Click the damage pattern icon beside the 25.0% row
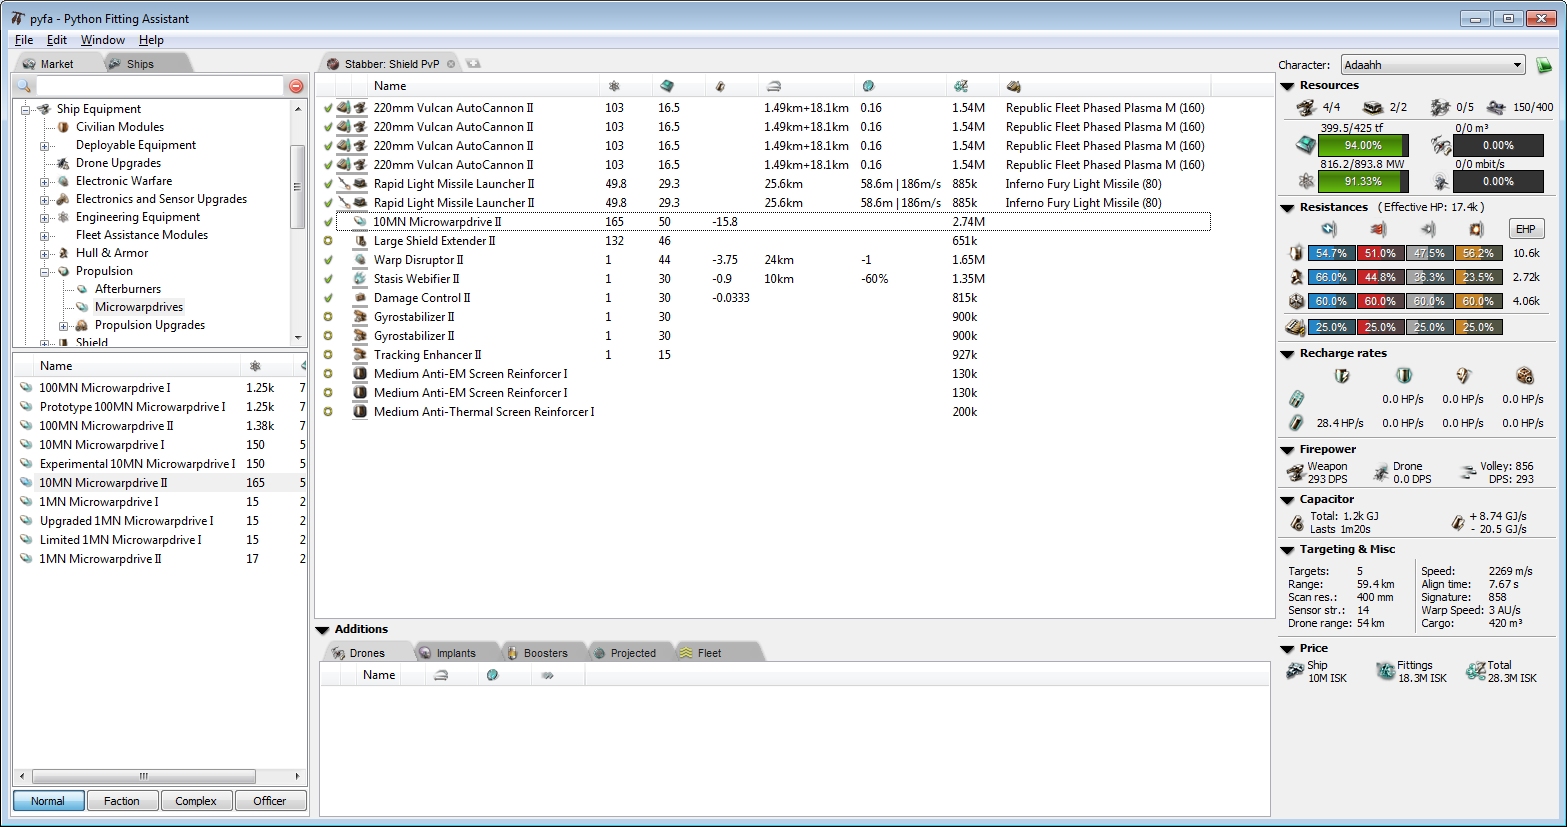 pos(1295,327)
